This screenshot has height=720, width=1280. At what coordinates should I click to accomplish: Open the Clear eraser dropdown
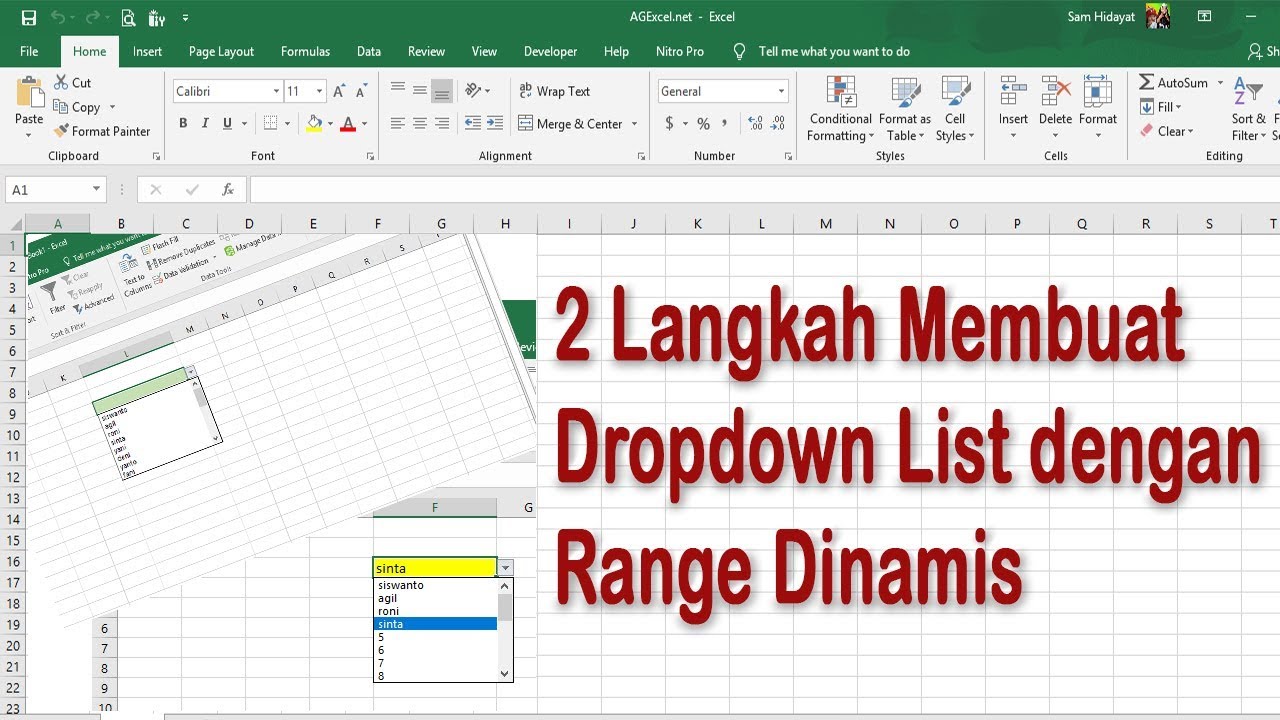(x=1167, y=131)
